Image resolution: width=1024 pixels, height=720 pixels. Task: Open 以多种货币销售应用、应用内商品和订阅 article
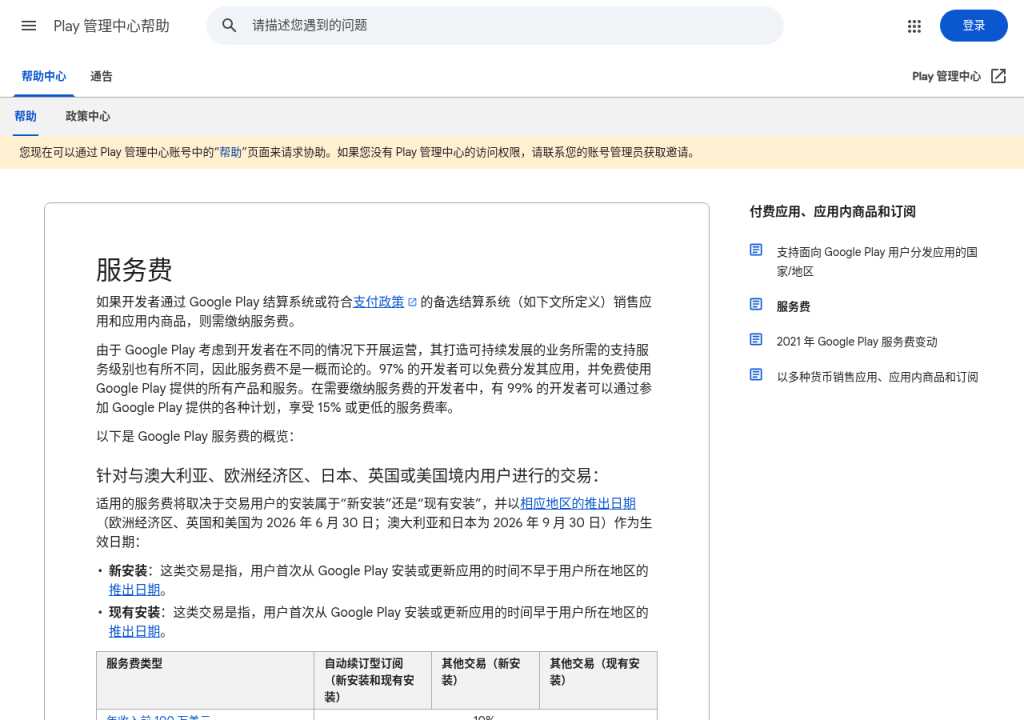coord(877,377)
